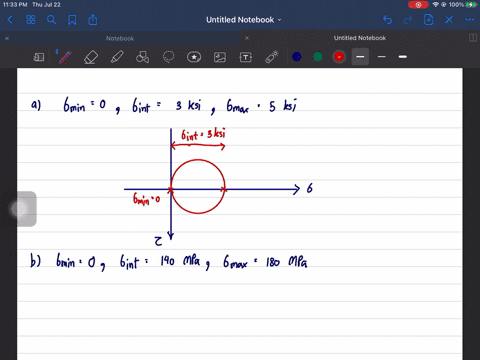Viewport: 480px width, 360px height.
Task: Undo the last stroke
Action: click(387, 20)
